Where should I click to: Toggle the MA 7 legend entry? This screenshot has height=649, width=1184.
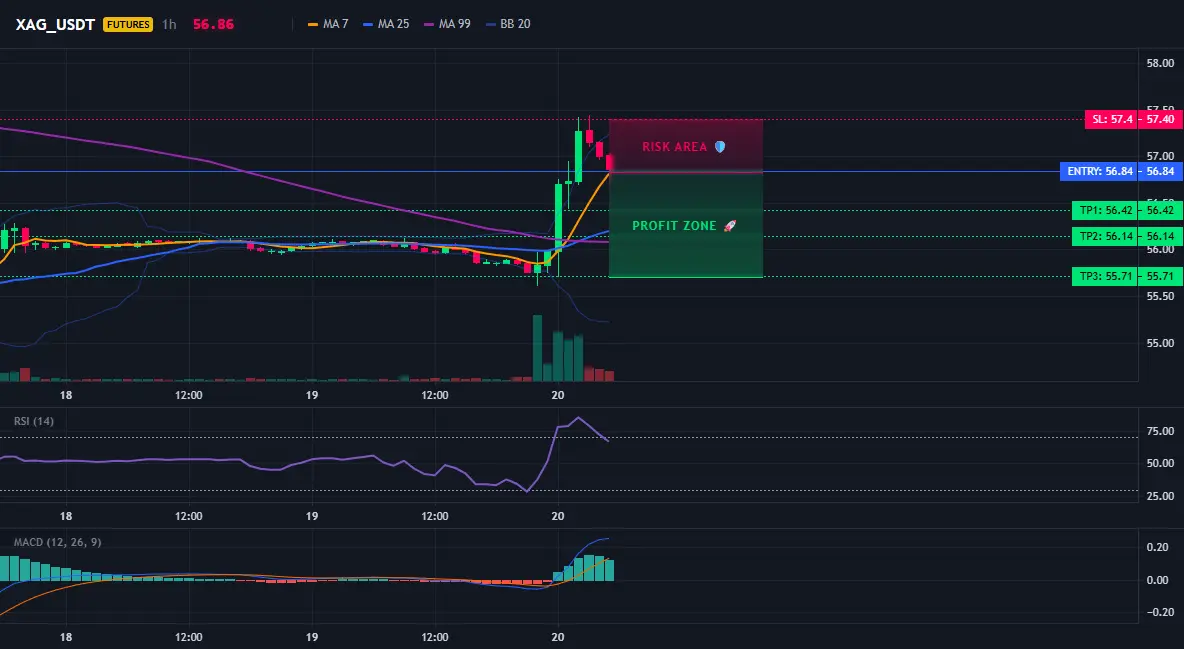328,24
